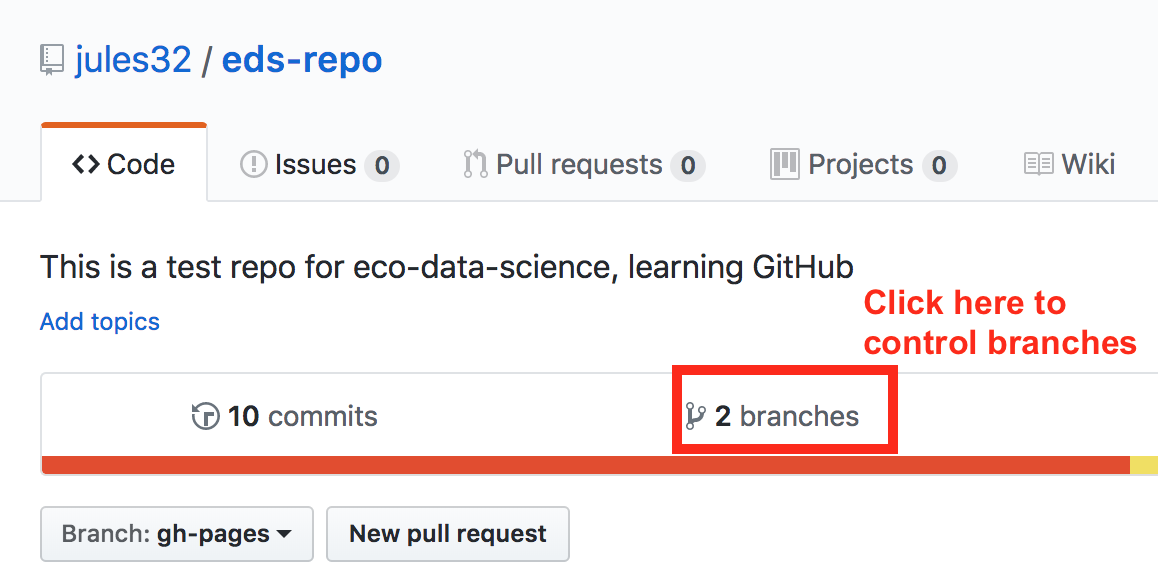Click the Add topics link
The width and height of the screenshot is (1158, 574).
[100, 322]
